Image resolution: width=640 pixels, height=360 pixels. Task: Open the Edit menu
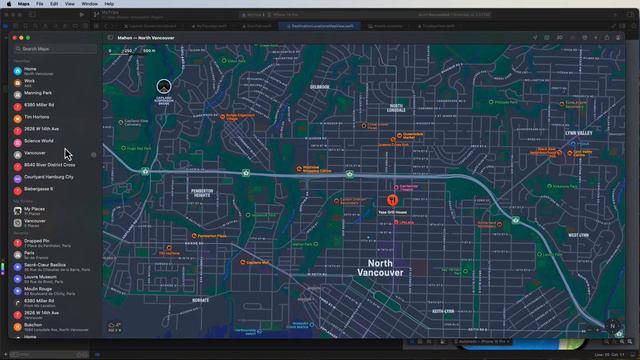coord(54,4)
